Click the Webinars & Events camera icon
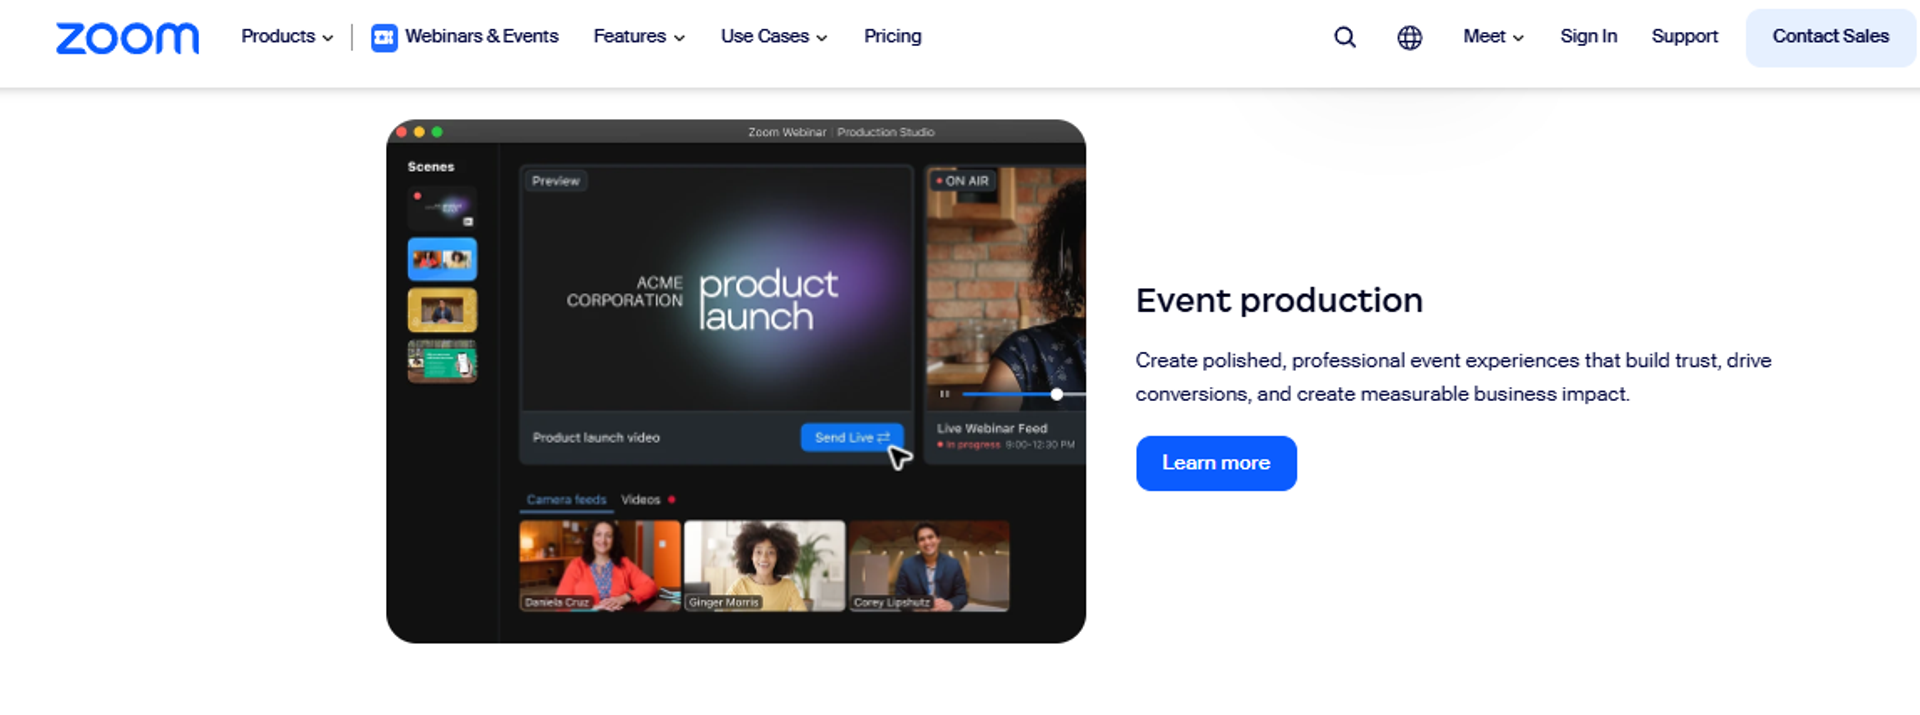This screenshot has height=715, width=1920. (x=384, y=38)
